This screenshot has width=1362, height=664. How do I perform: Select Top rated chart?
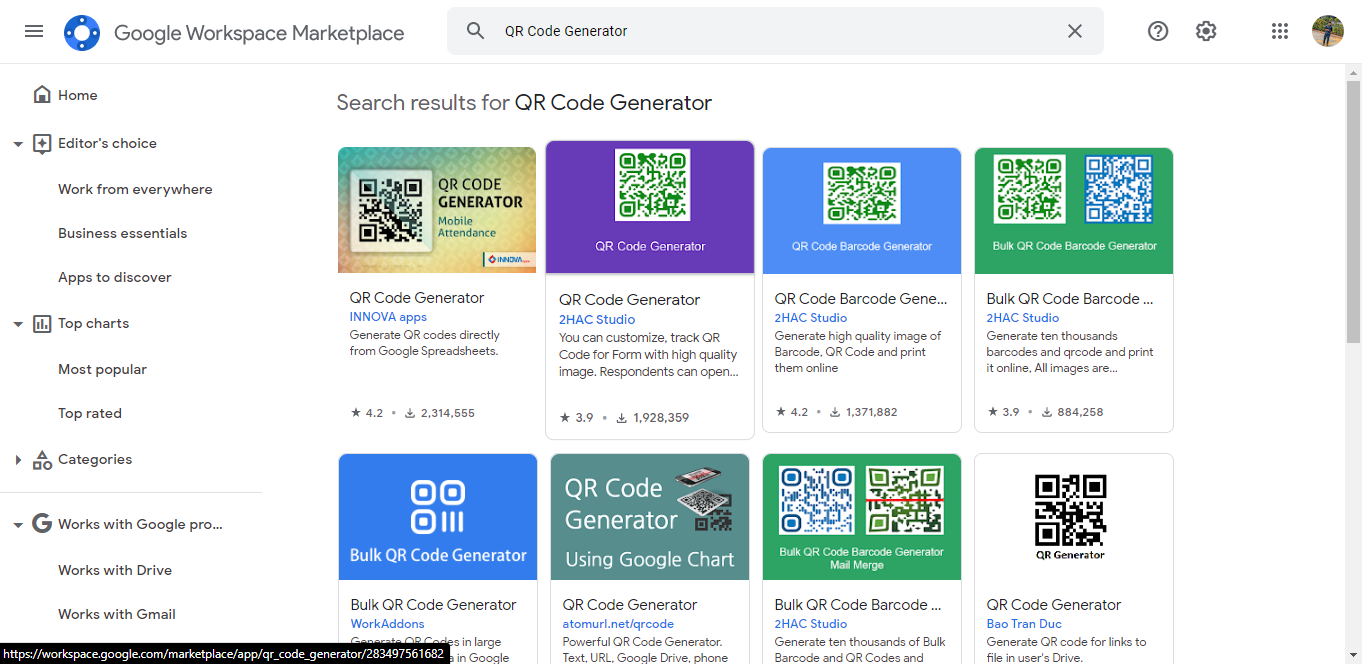(90, 413)
